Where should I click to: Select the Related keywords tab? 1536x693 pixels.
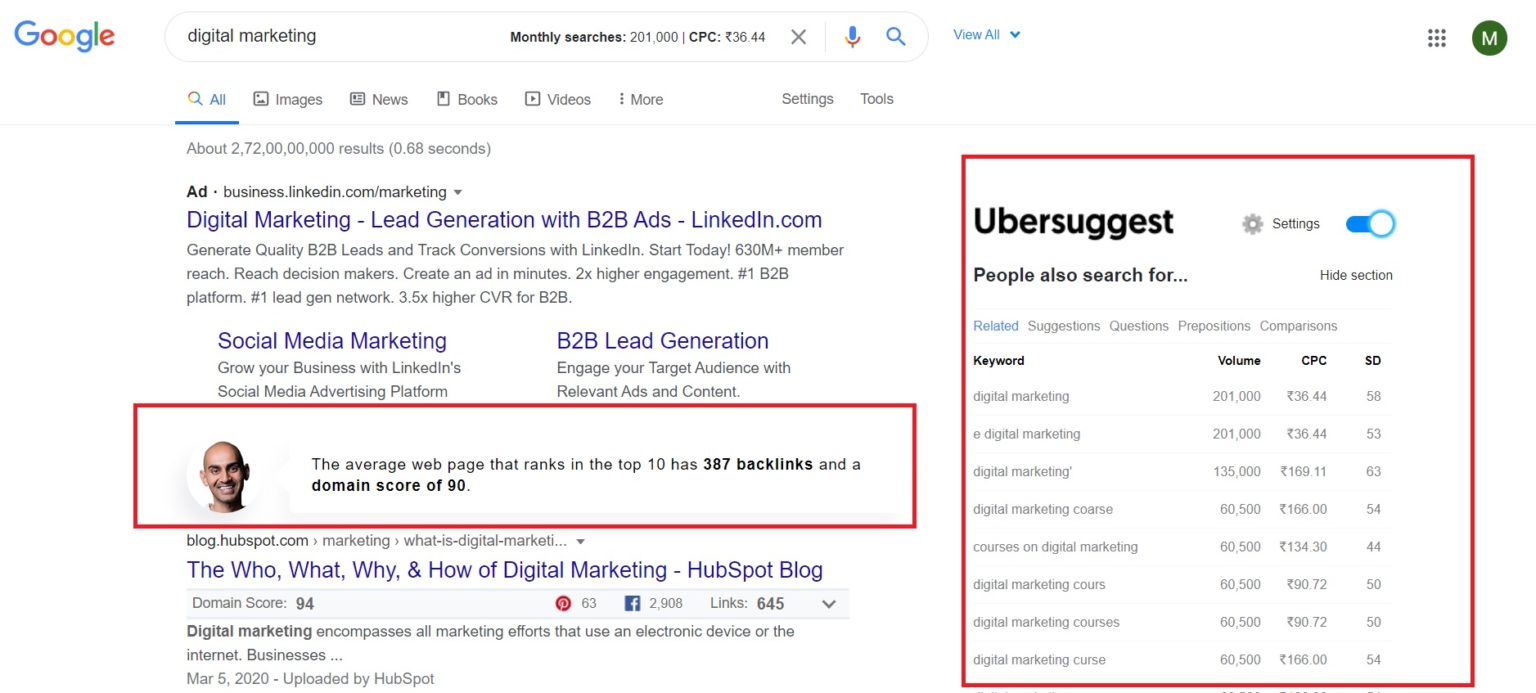[996, 326]
